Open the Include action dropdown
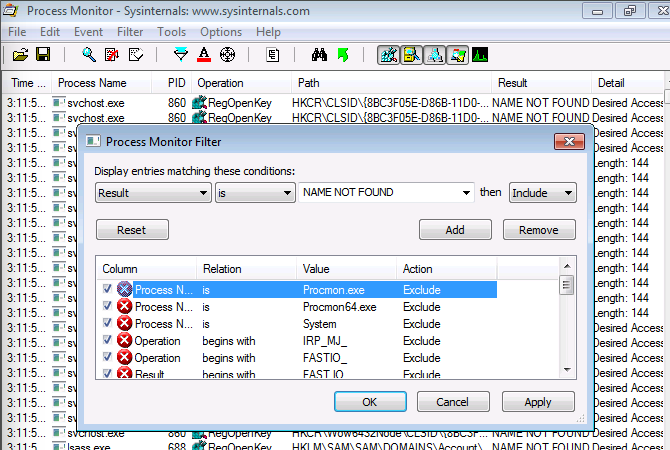 [543, 193]
